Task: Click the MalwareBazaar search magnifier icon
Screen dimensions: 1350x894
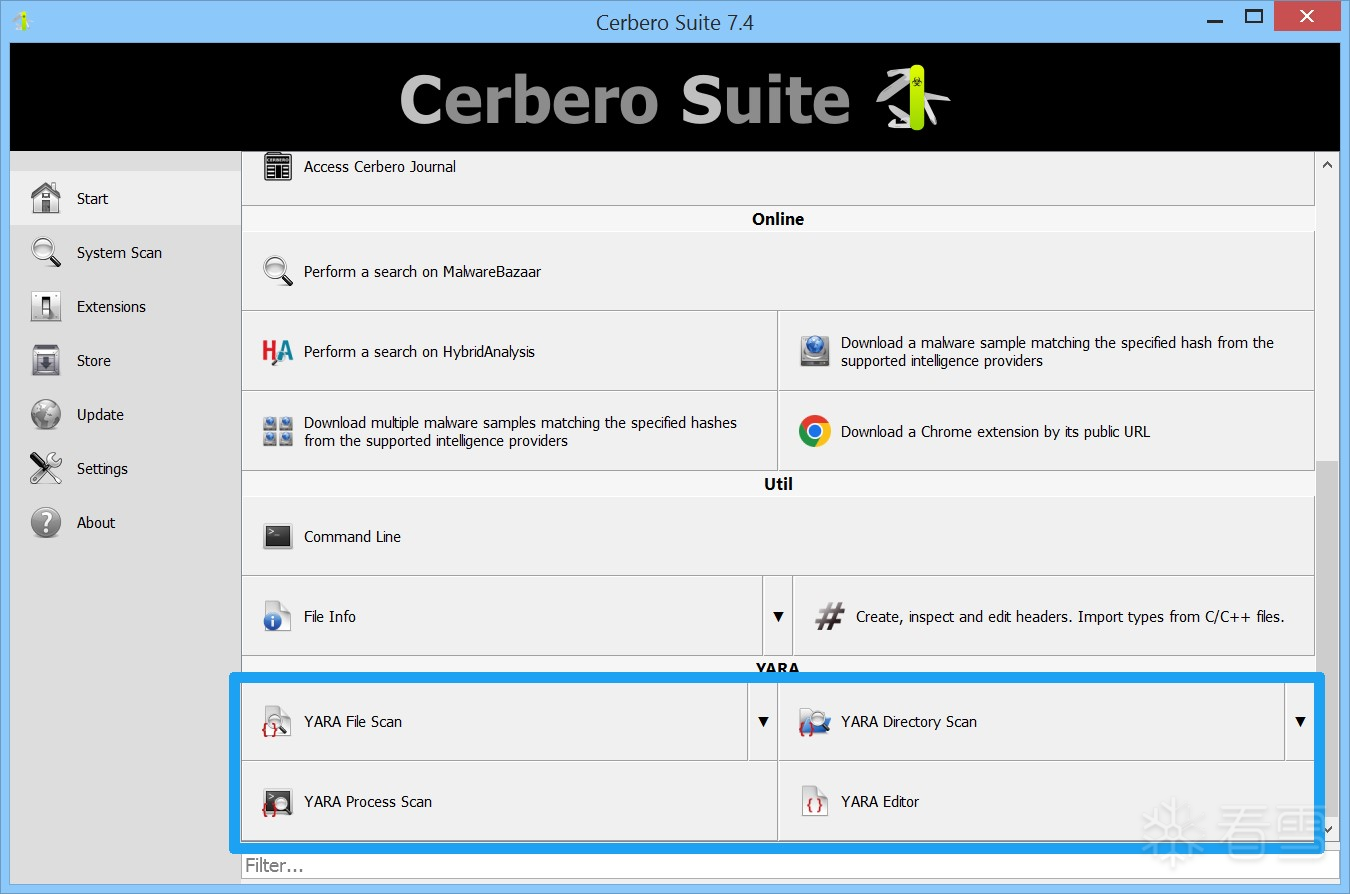Action: [278, 271]
